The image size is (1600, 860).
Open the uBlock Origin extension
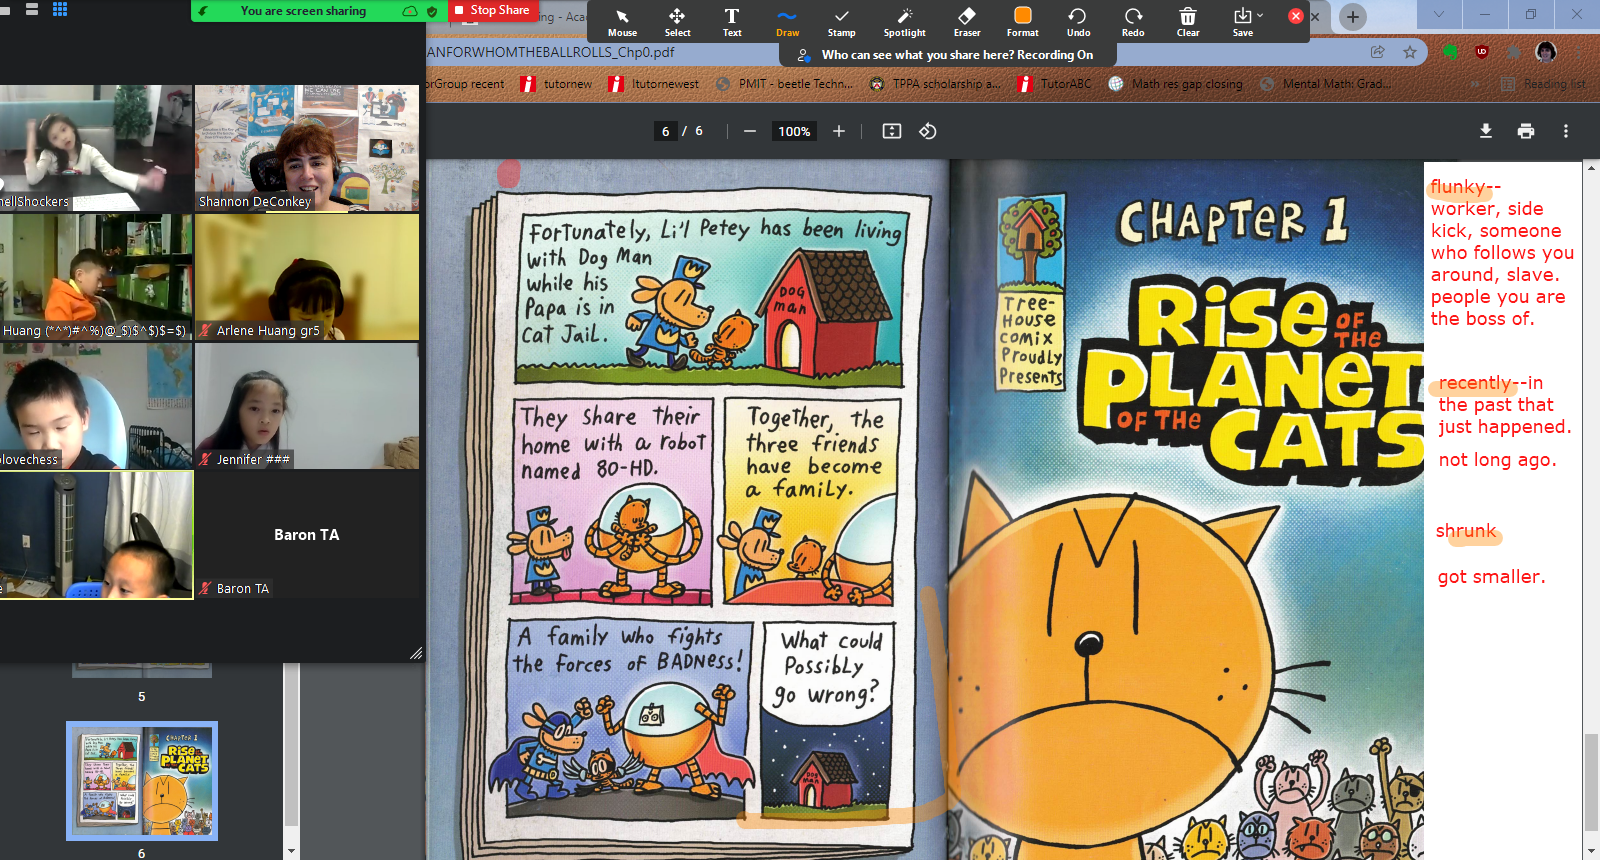(x=1482, y=52)
